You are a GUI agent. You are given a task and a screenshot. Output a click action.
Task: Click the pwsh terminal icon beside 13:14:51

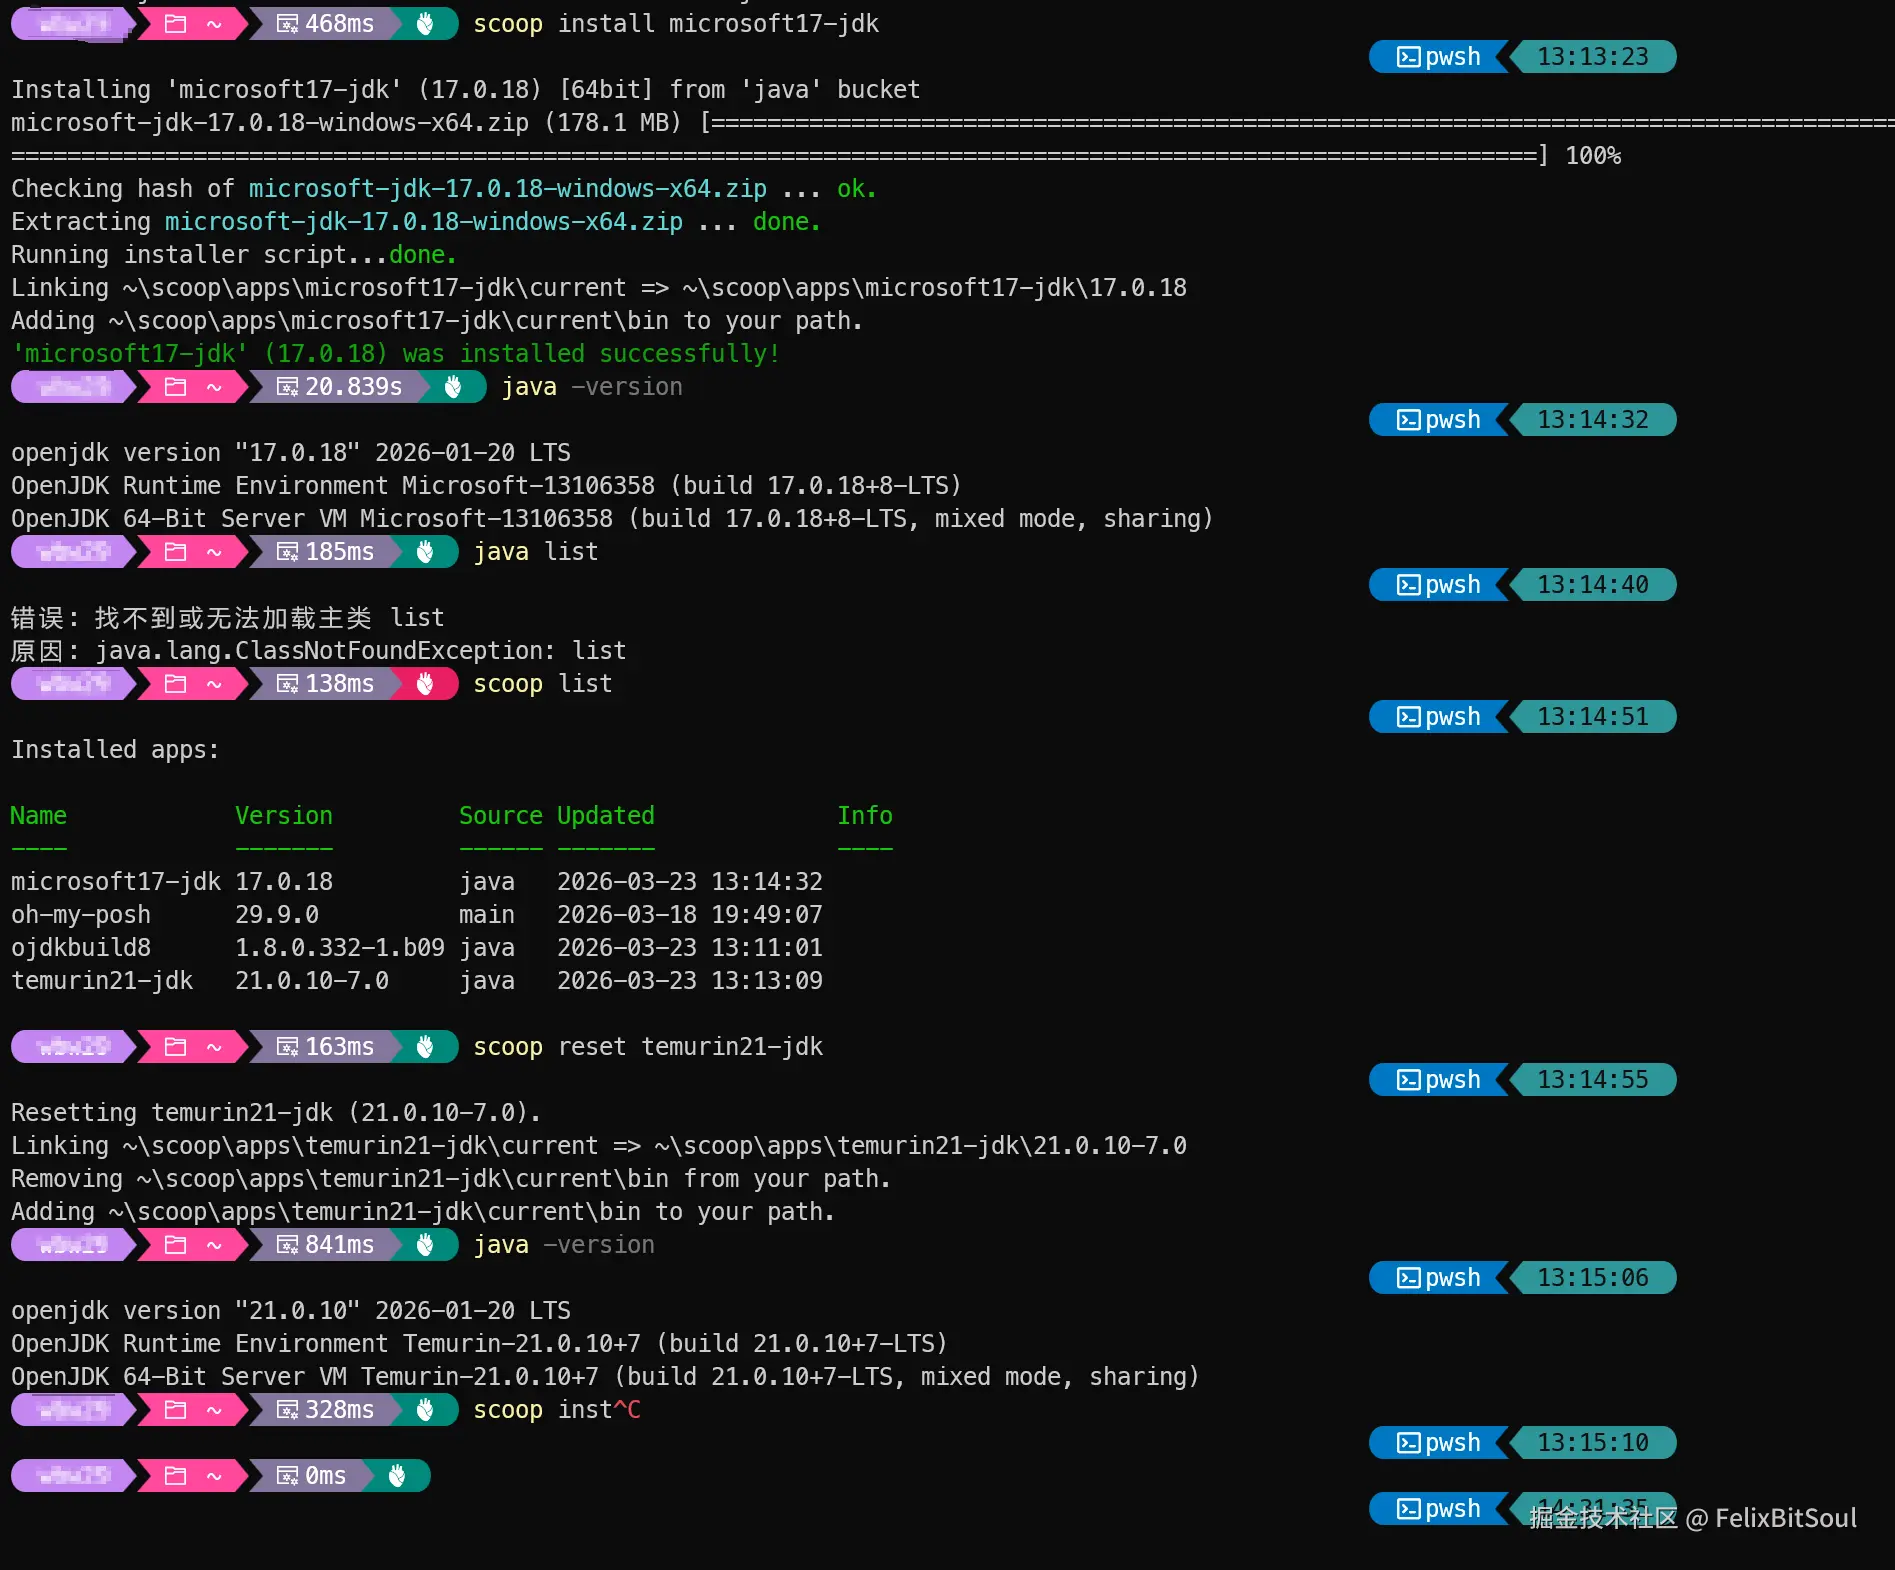point(1408,717)
